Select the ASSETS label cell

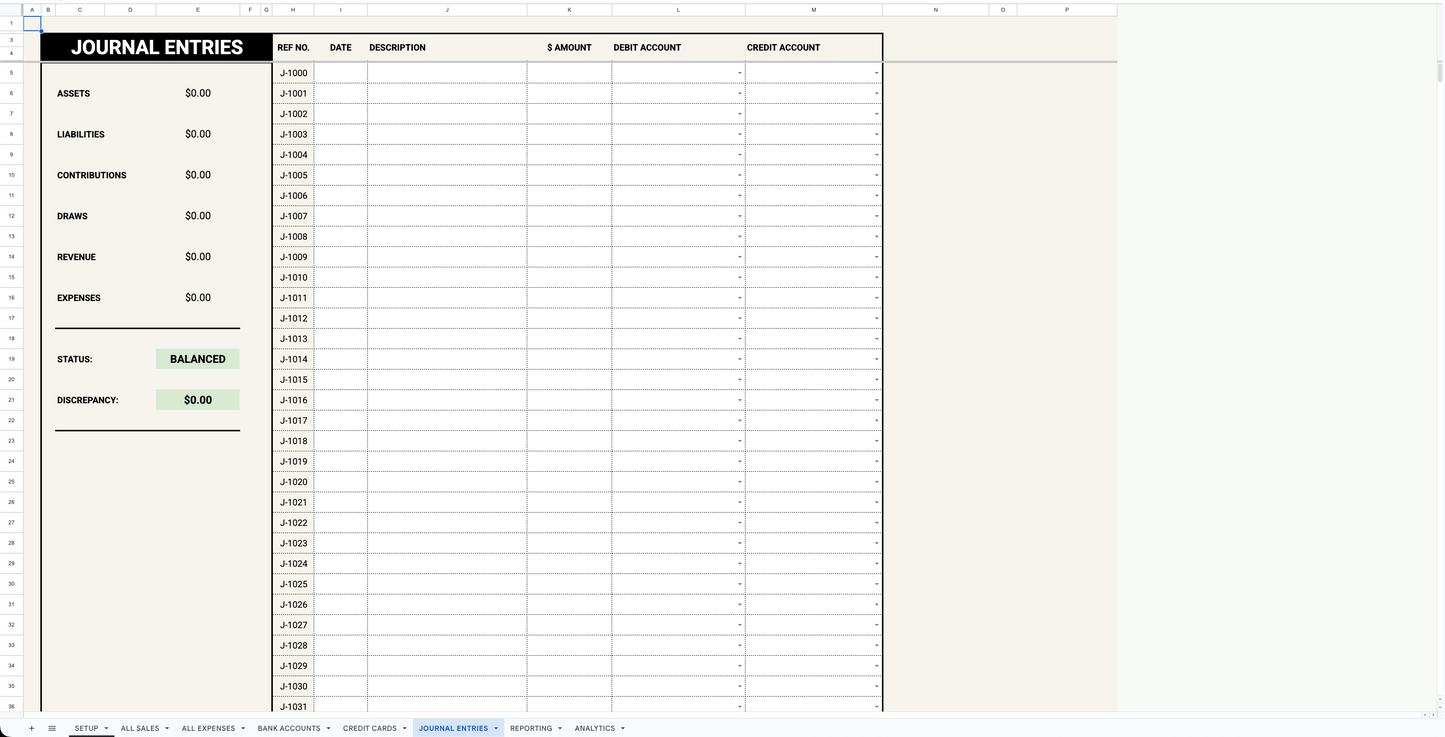pyautogui.click(x=73, y=93)
